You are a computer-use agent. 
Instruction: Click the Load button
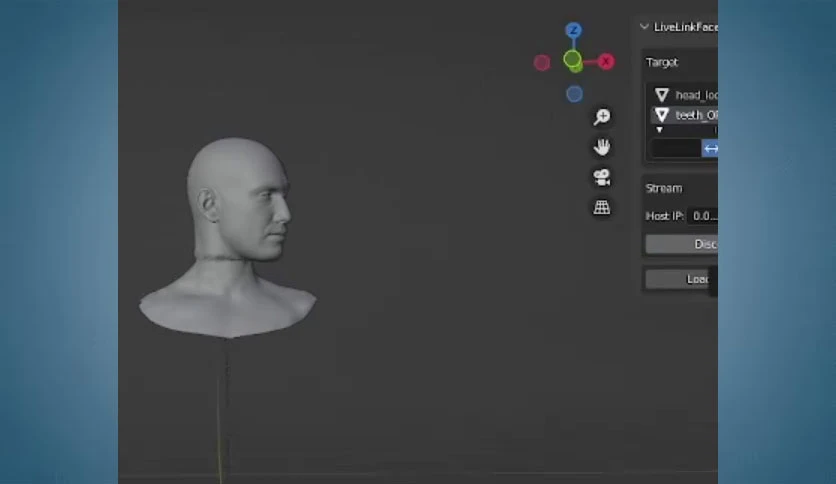point(679,279)
